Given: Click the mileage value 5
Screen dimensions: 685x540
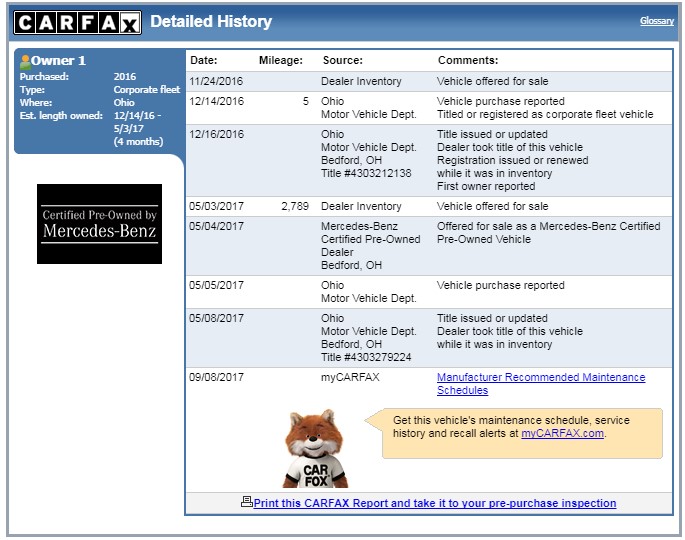Looking at the screenshot, I should [x=306, y=101].
